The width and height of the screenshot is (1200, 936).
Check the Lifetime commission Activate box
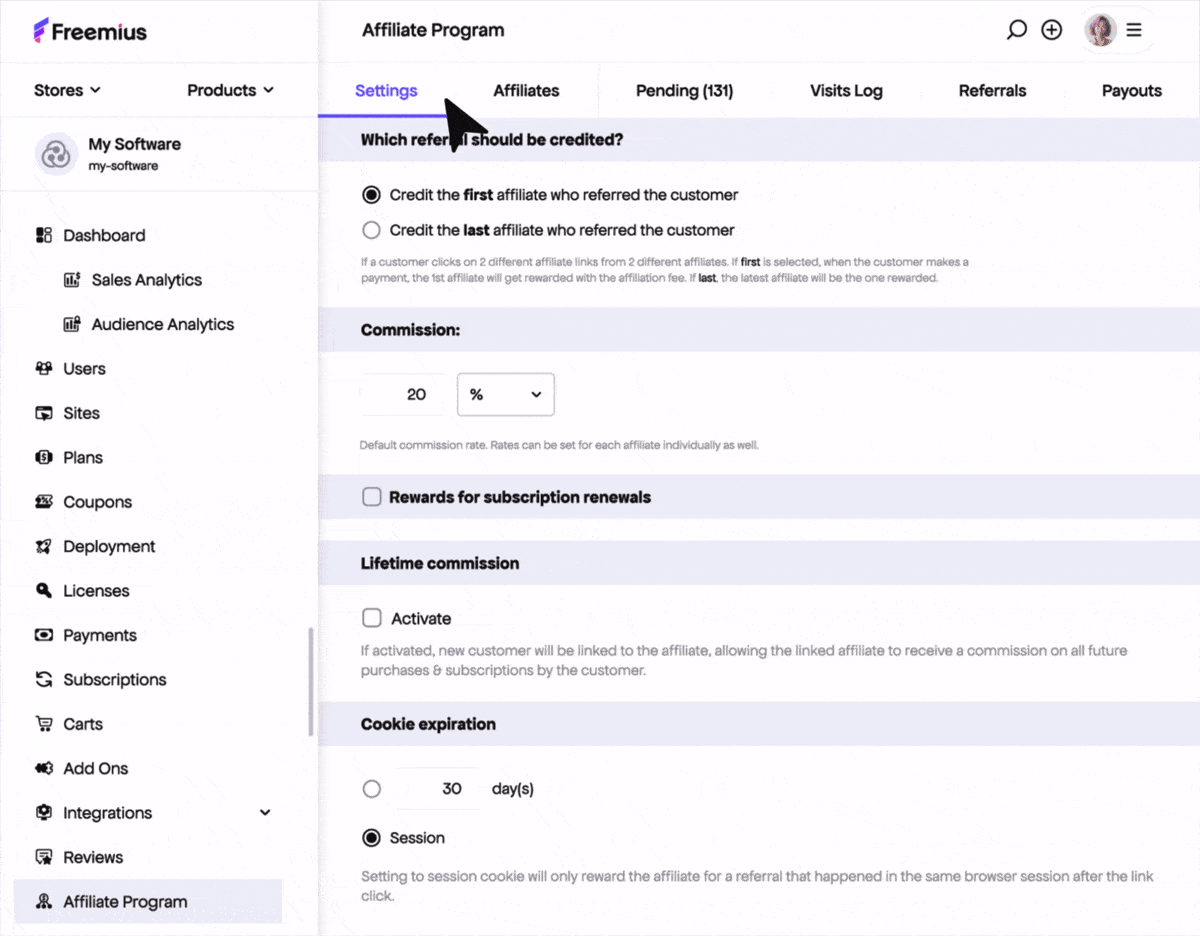pyautogui.click(x=372, y=618)
